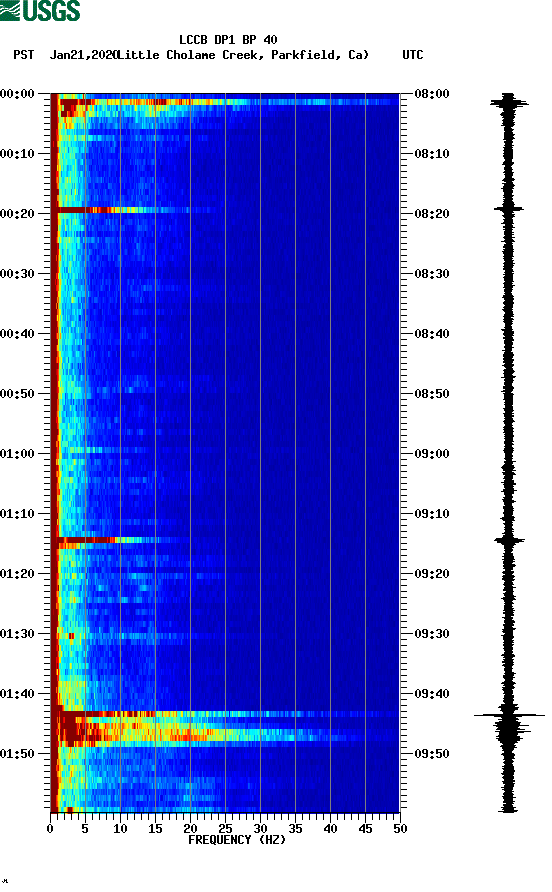Click the 08:00 UTC time label
Image resolution: width=552 pixels, height=892 pixels.
point(432,94)
